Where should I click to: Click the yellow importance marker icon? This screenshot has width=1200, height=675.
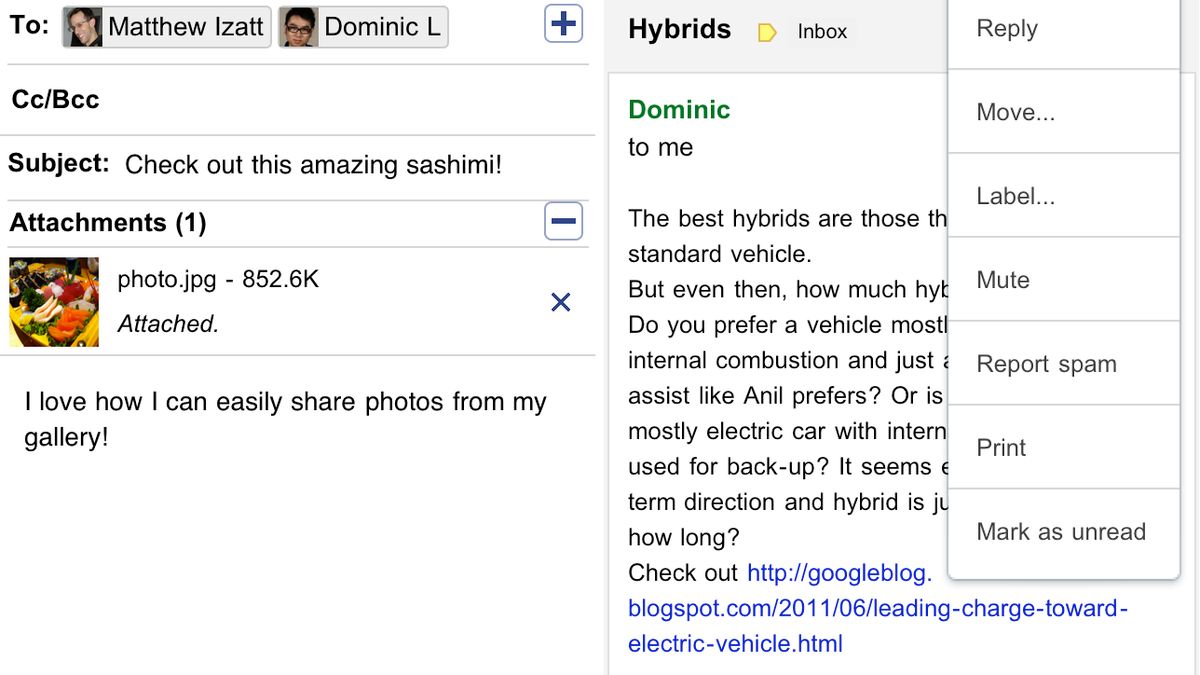click(767, 33)
